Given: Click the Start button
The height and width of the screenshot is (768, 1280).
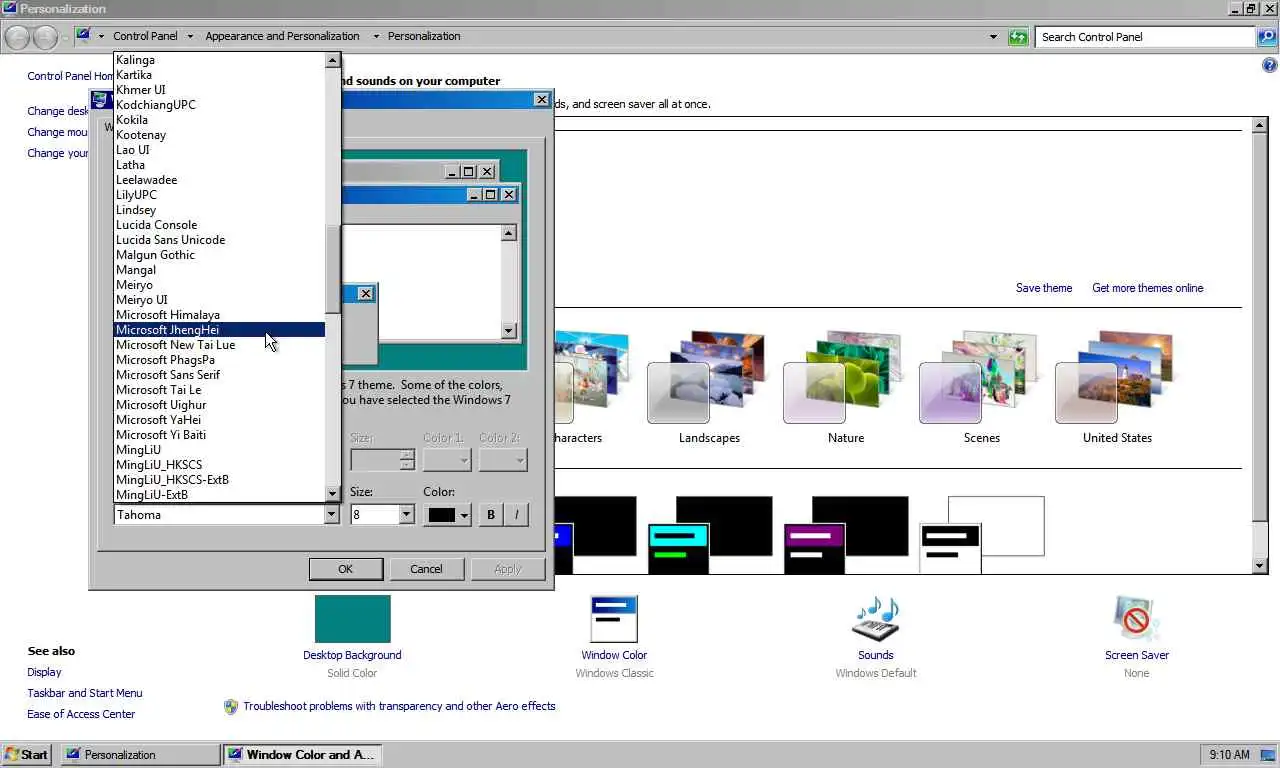Looking at the screenshot, I should coord(27,755).
